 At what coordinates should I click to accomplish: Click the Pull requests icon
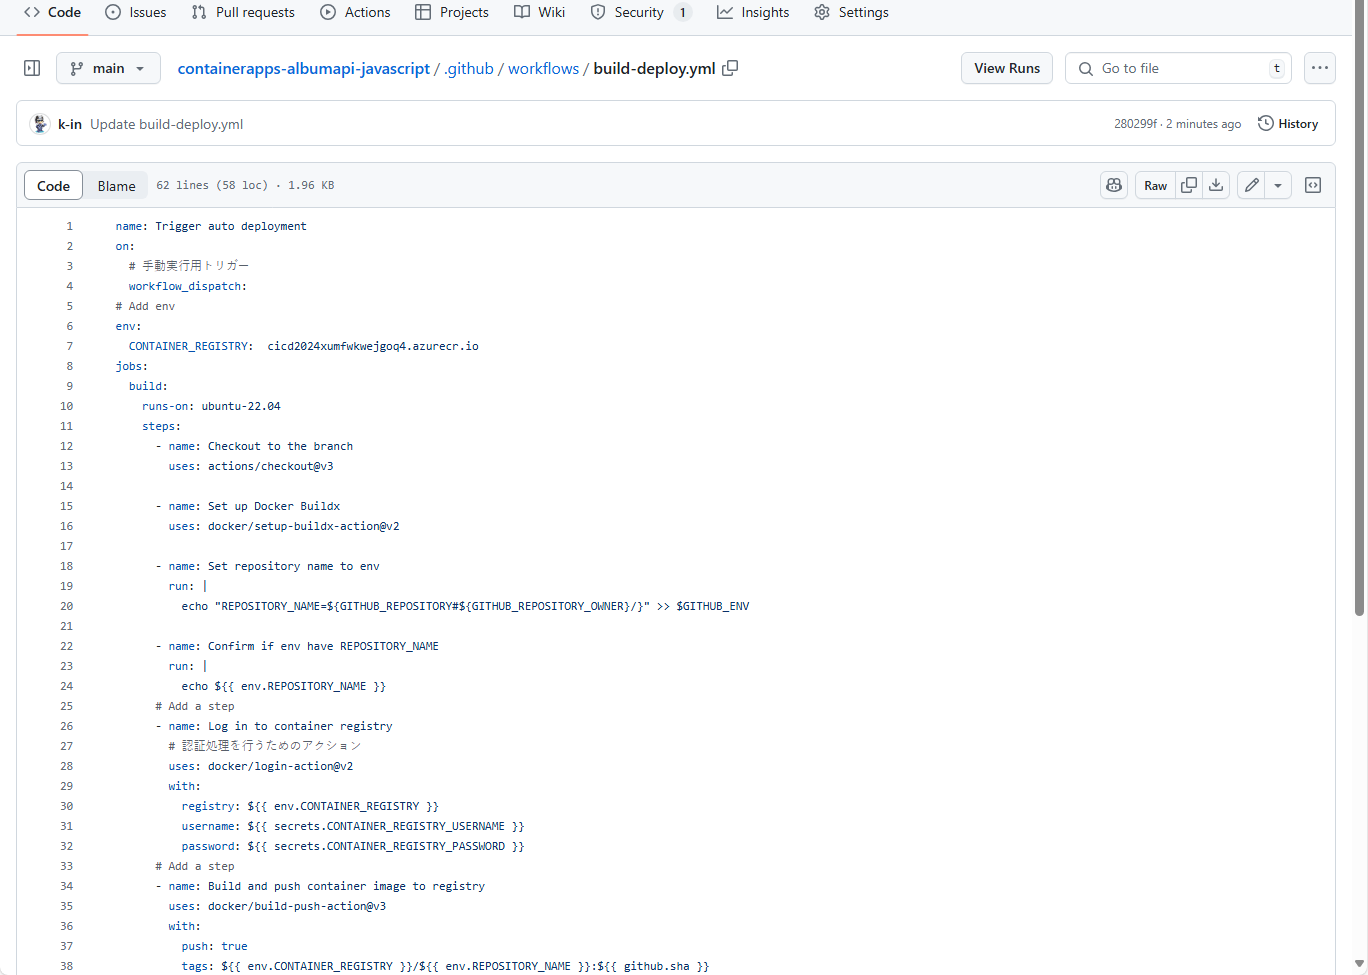click(x=199, y=12)
